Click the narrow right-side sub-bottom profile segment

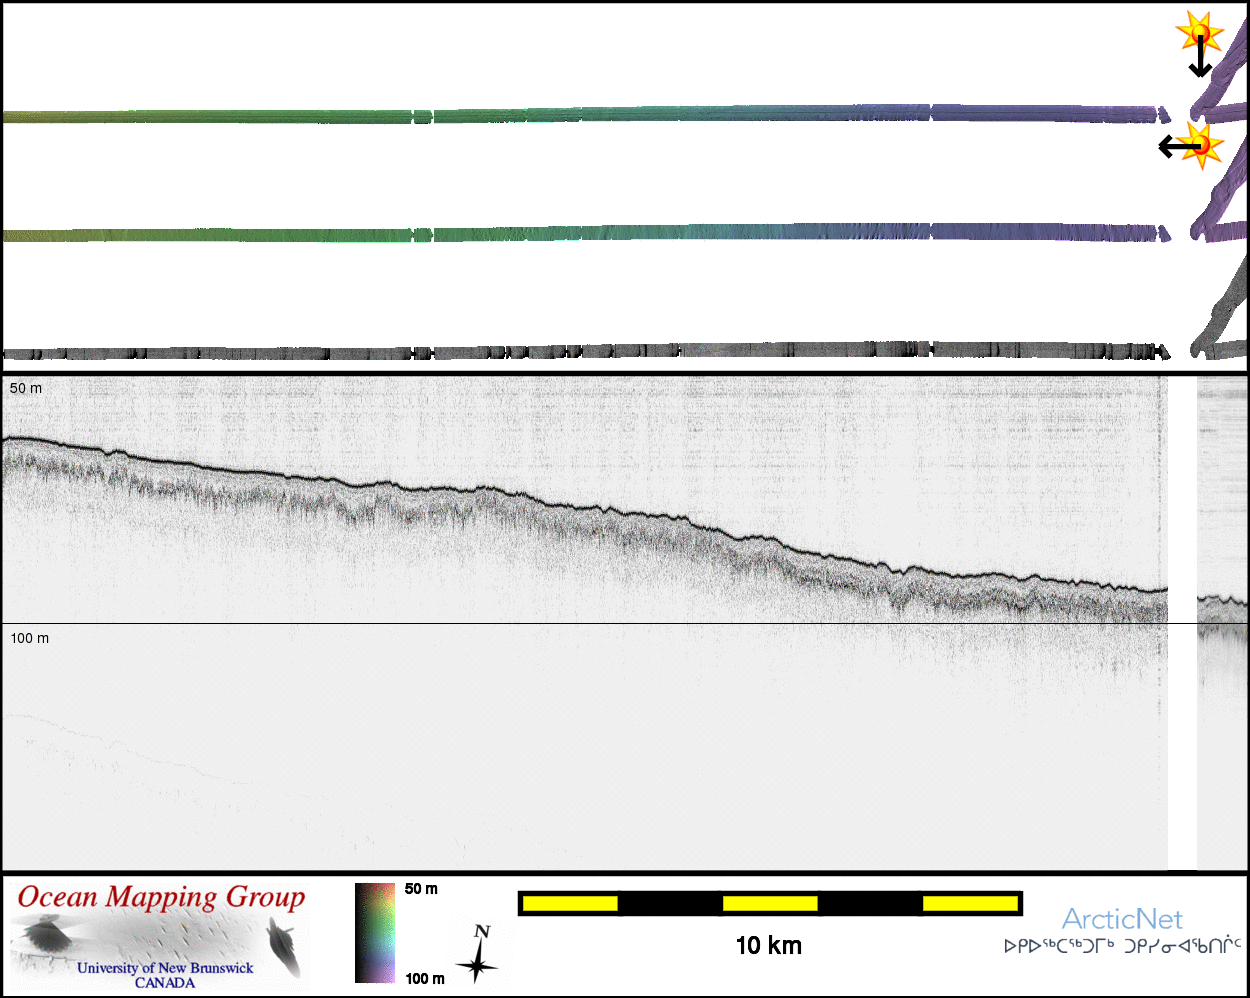coord(1222,620)
